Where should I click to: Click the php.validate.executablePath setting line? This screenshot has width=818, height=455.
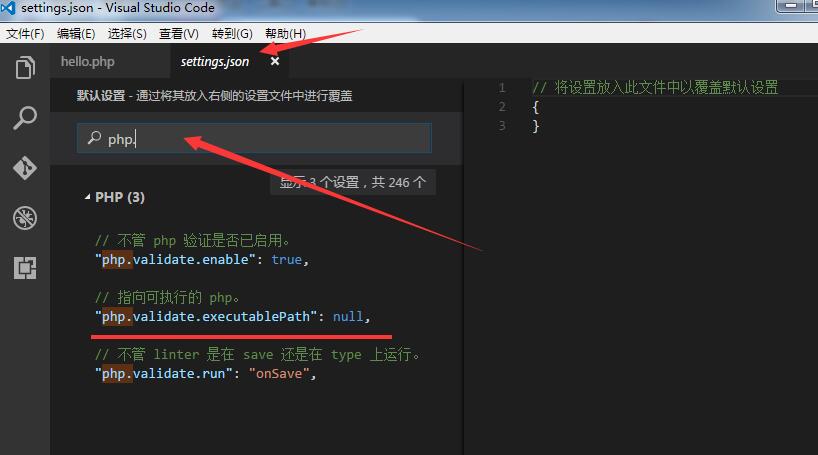pyautogui.click(x=233, y=317)
